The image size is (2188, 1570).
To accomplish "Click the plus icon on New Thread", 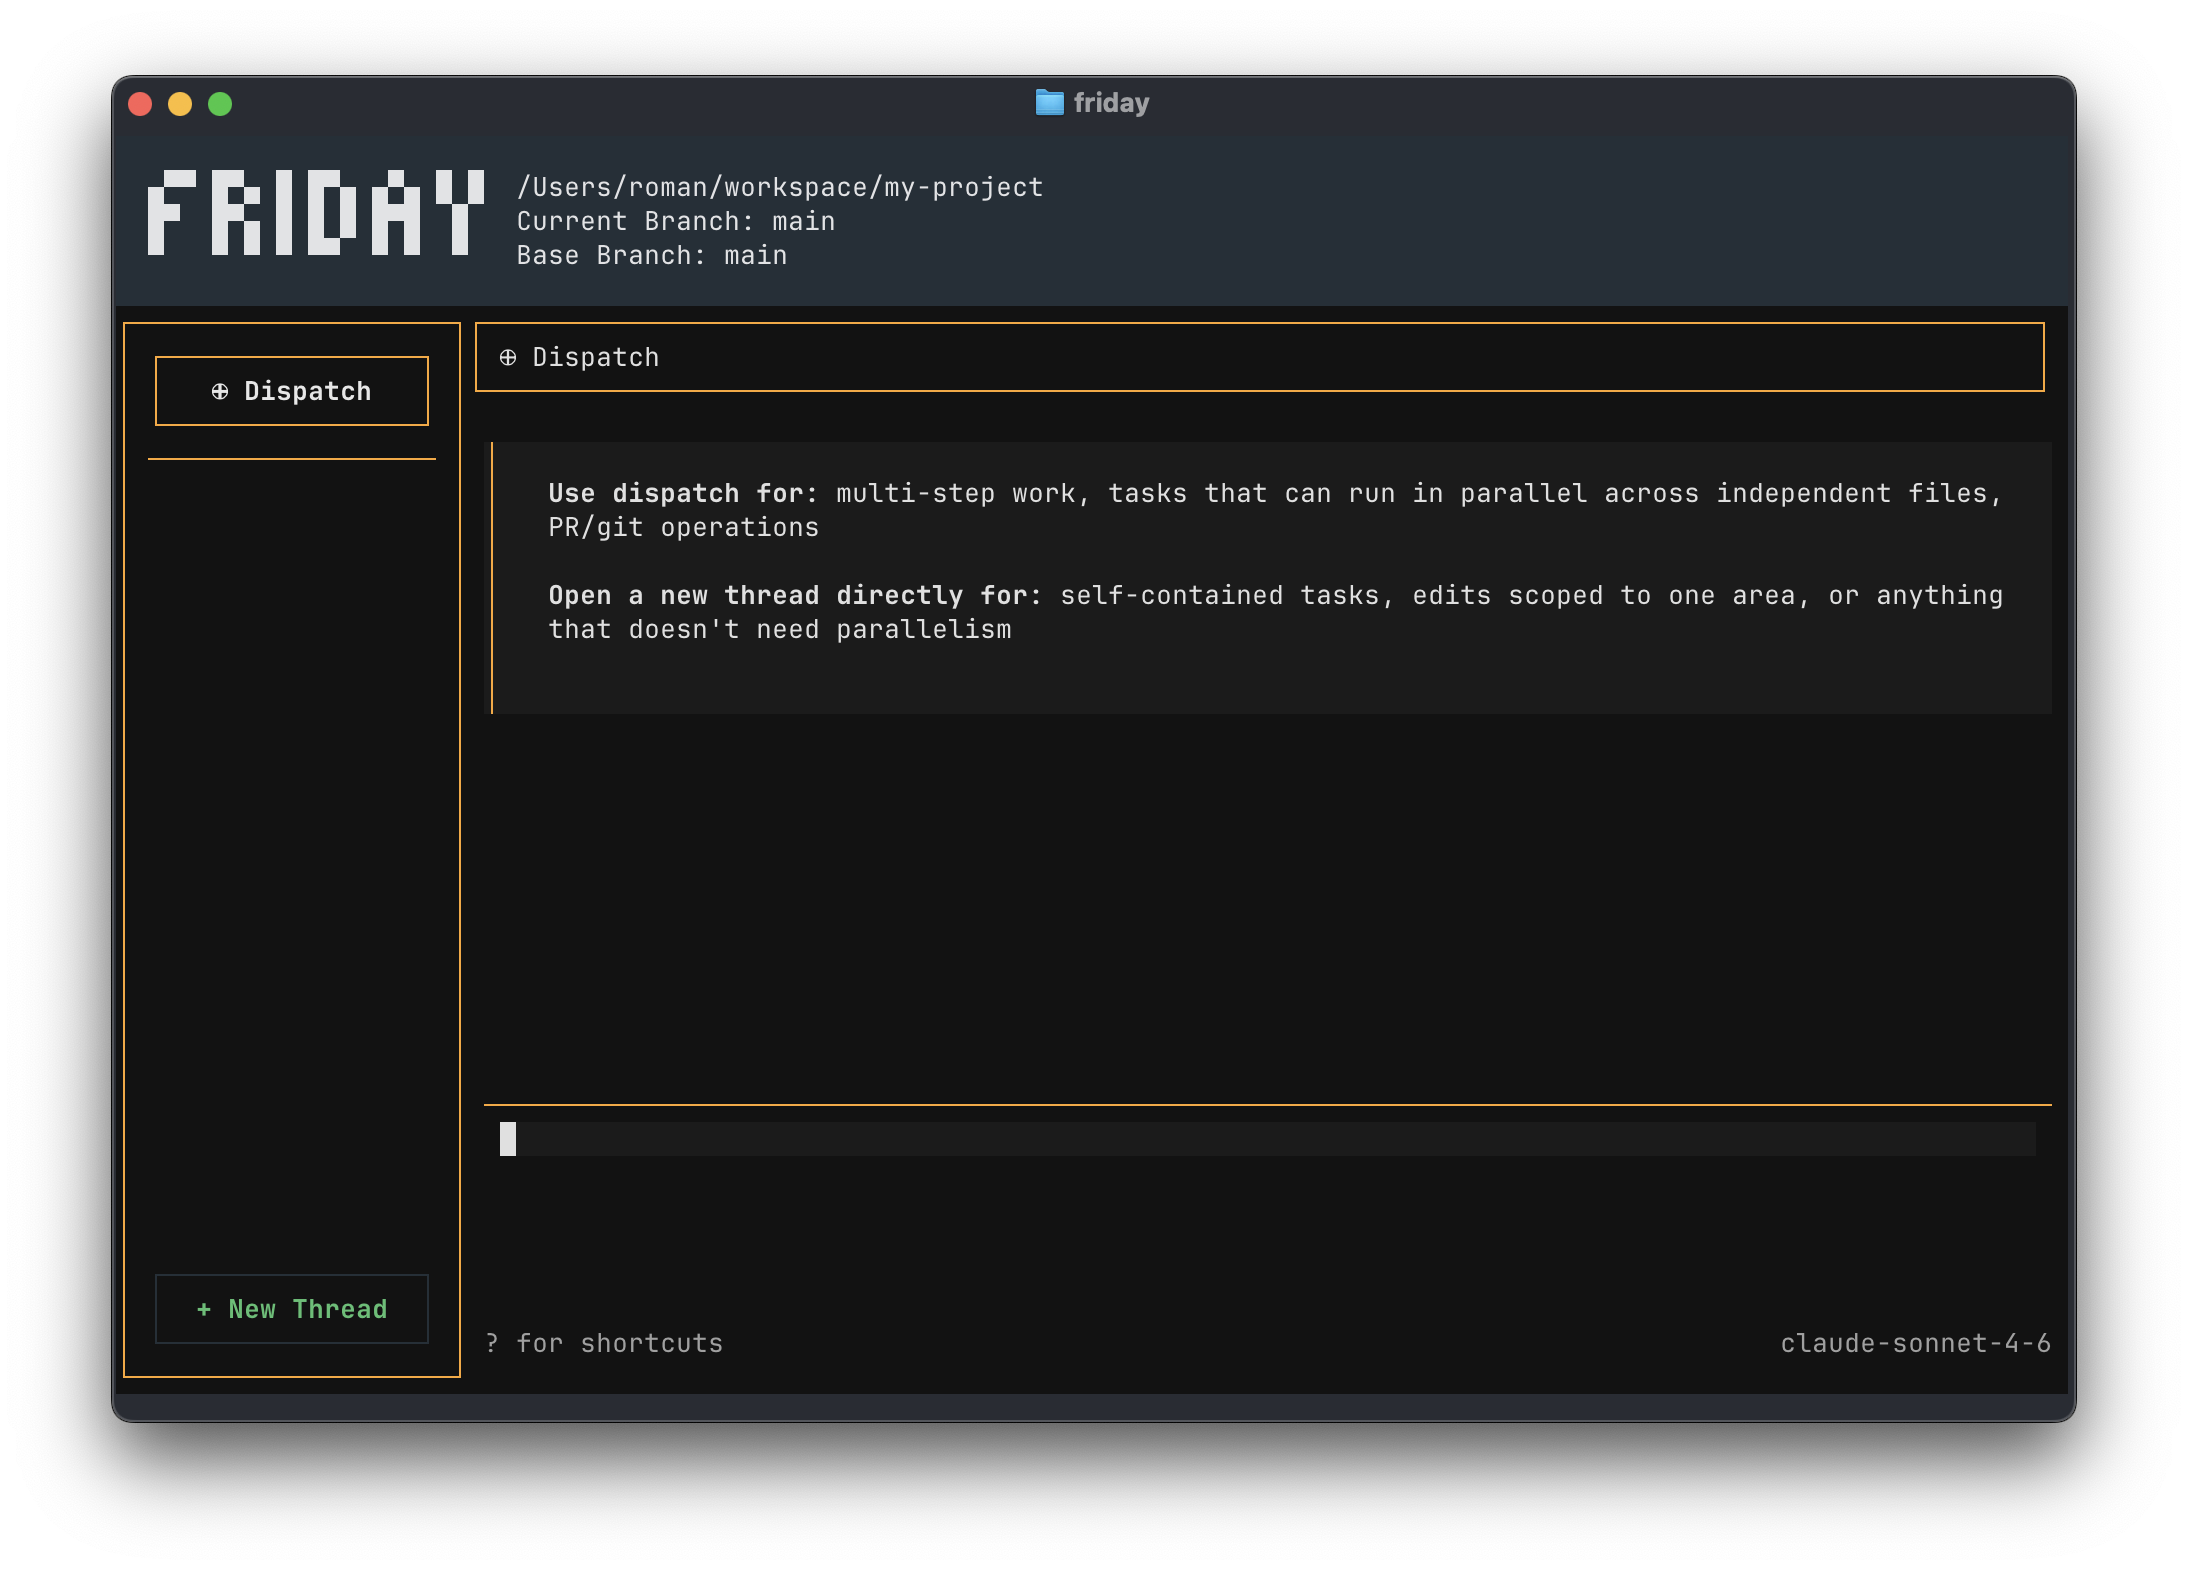I will 204,1309.
